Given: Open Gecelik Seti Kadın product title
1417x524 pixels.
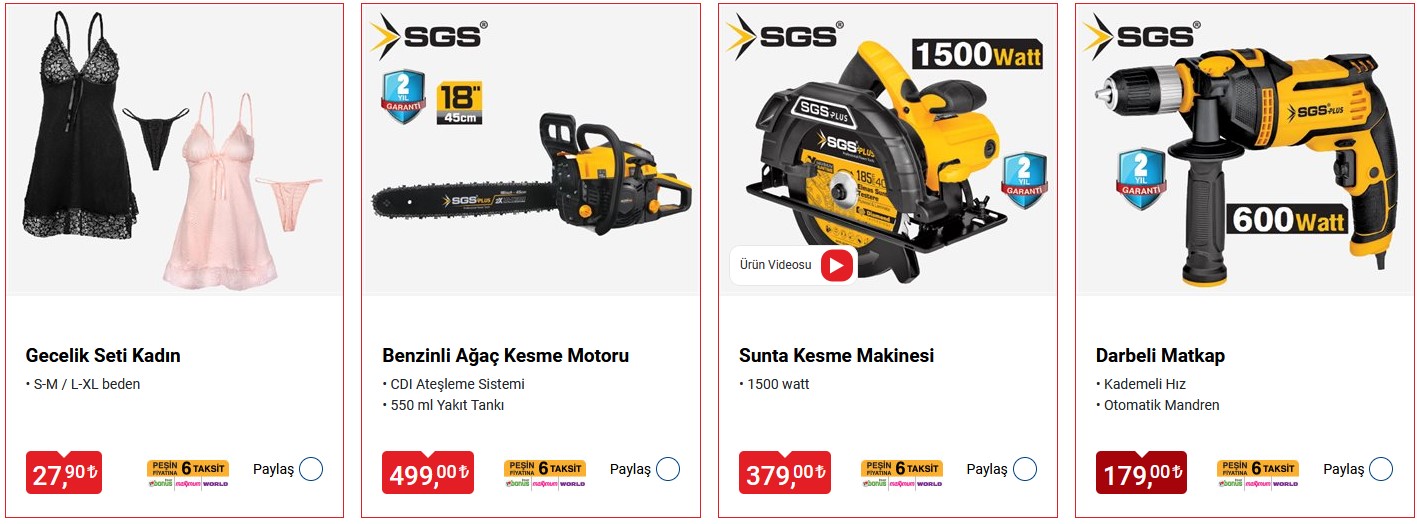Looking at the screenshot, I should coord(103,356).
